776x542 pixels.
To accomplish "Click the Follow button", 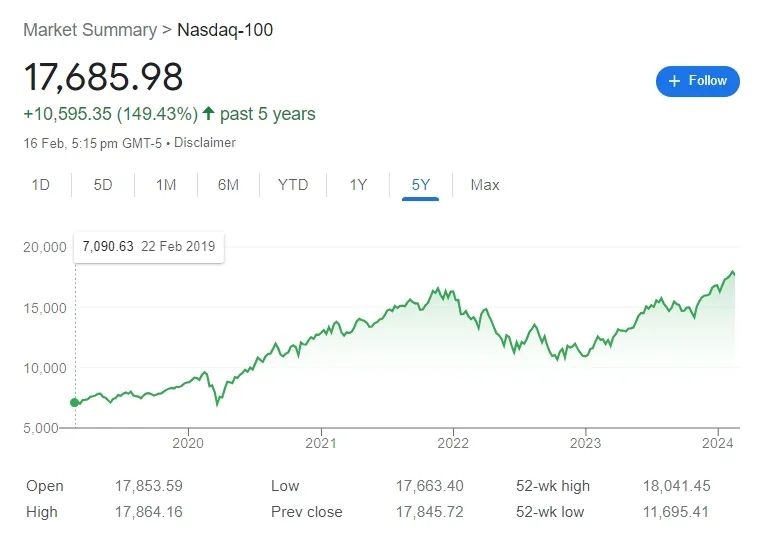I will tap(697, 81).
